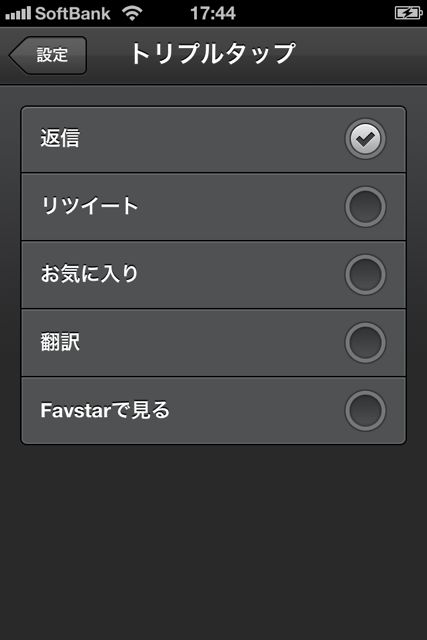
Task: Click the battery charging icon
Action: (x=408, y=13)
